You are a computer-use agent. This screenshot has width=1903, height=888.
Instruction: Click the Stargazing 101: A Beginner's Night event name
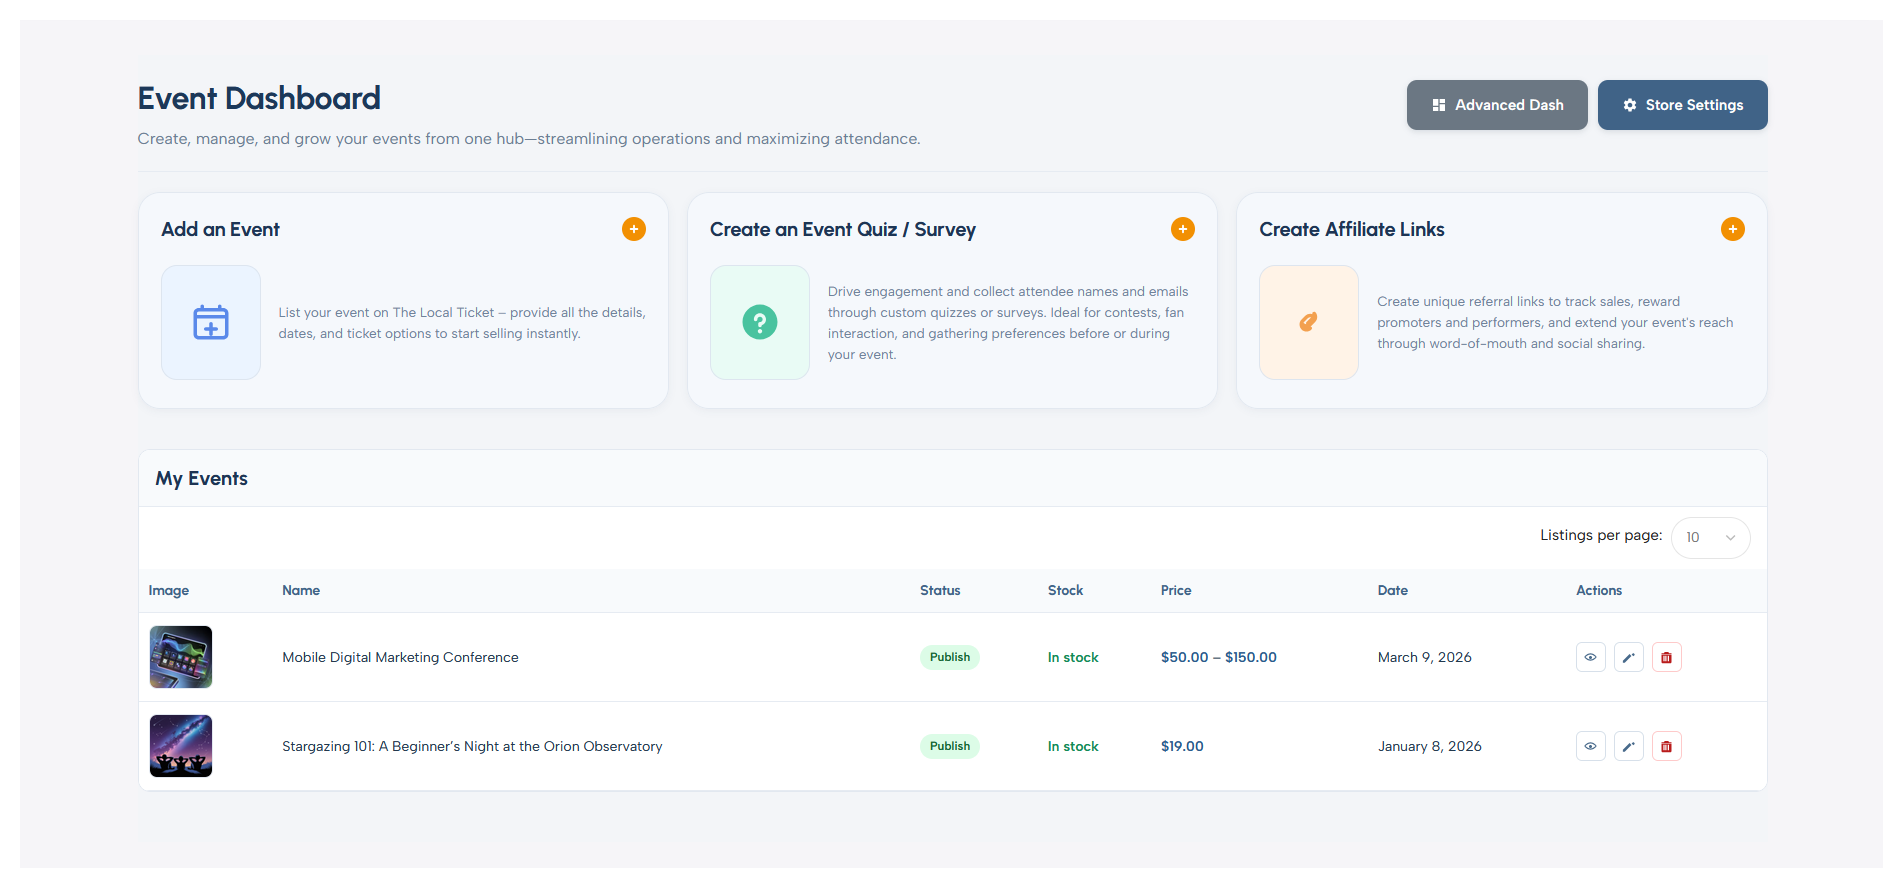[472, 746]
